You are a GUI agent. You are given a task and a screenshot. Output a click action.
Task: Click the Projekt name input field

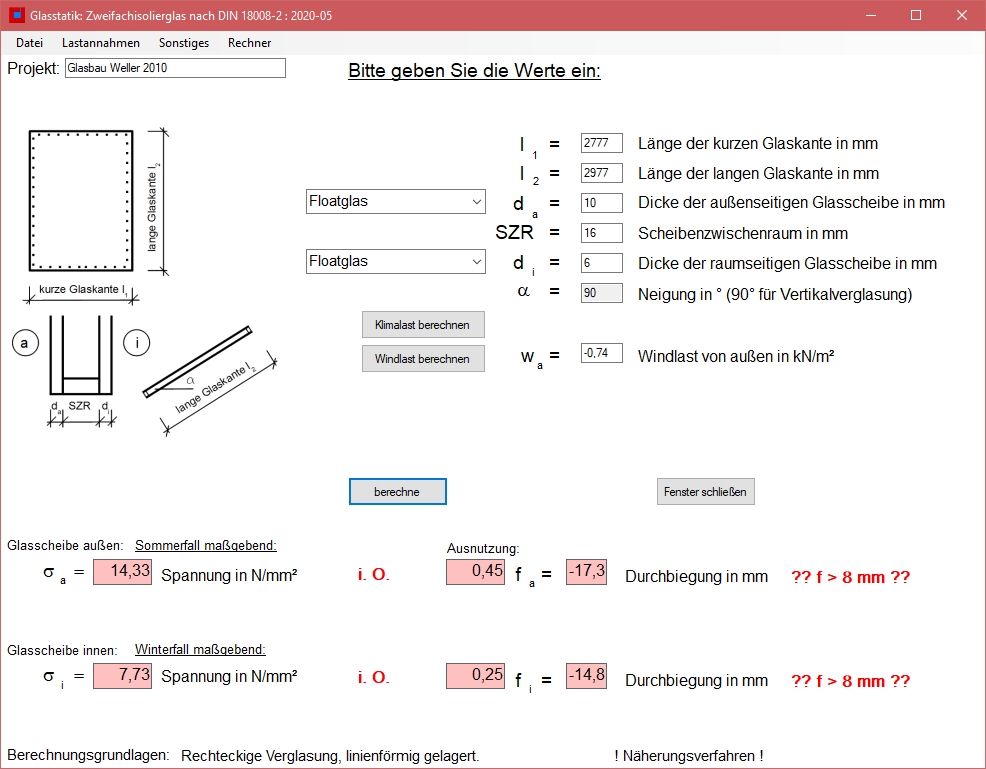175,68
